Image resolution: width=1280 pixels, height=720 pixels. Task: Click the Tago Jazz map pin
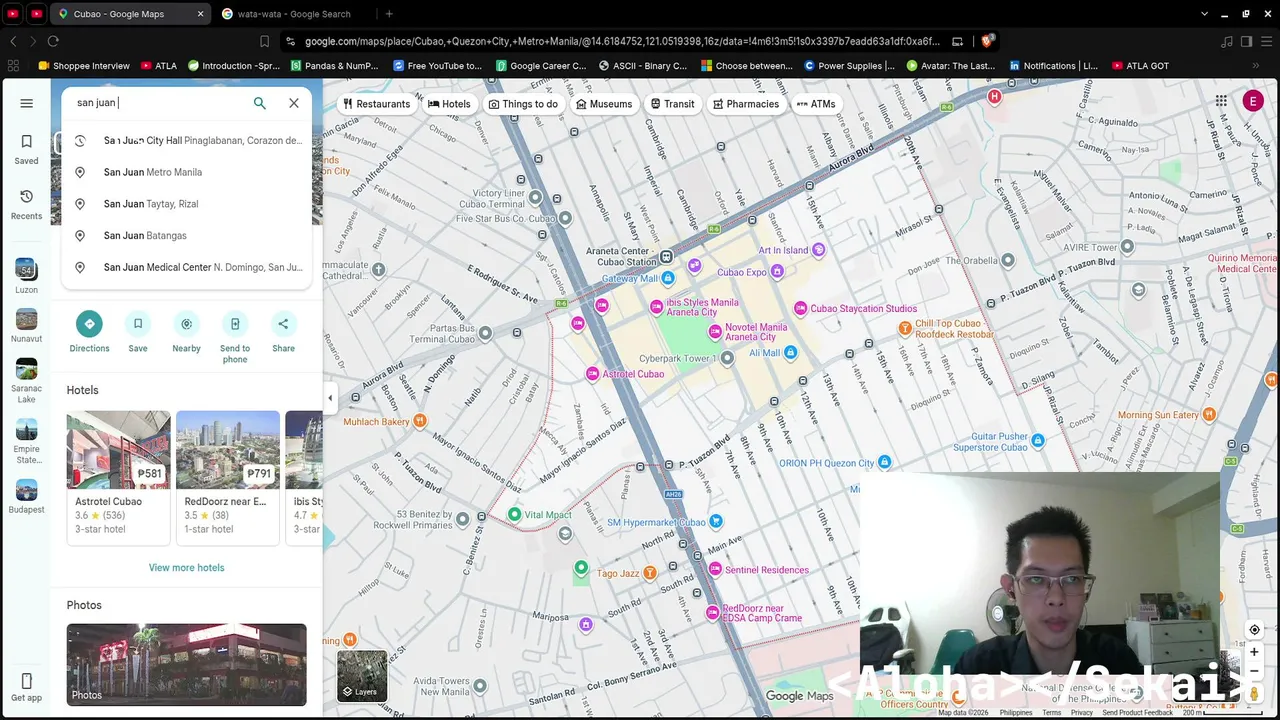click(649, 573)
